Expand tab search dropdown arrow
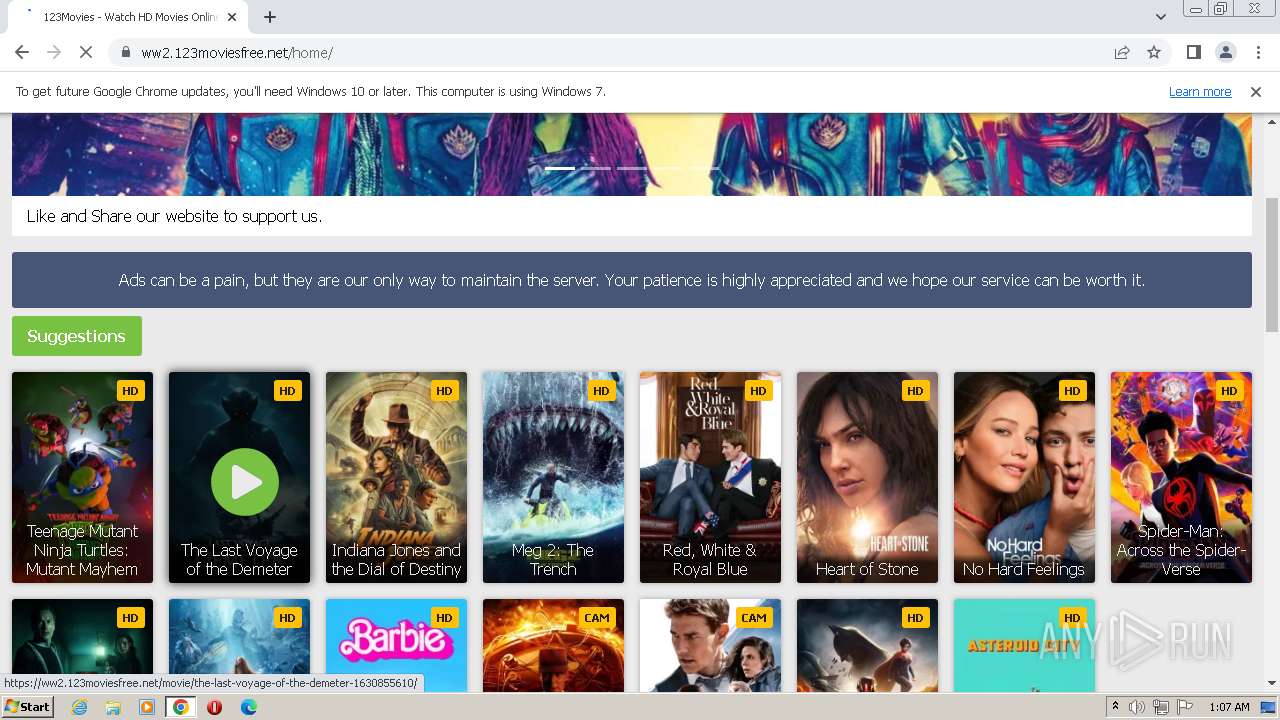 (1160, 17)
